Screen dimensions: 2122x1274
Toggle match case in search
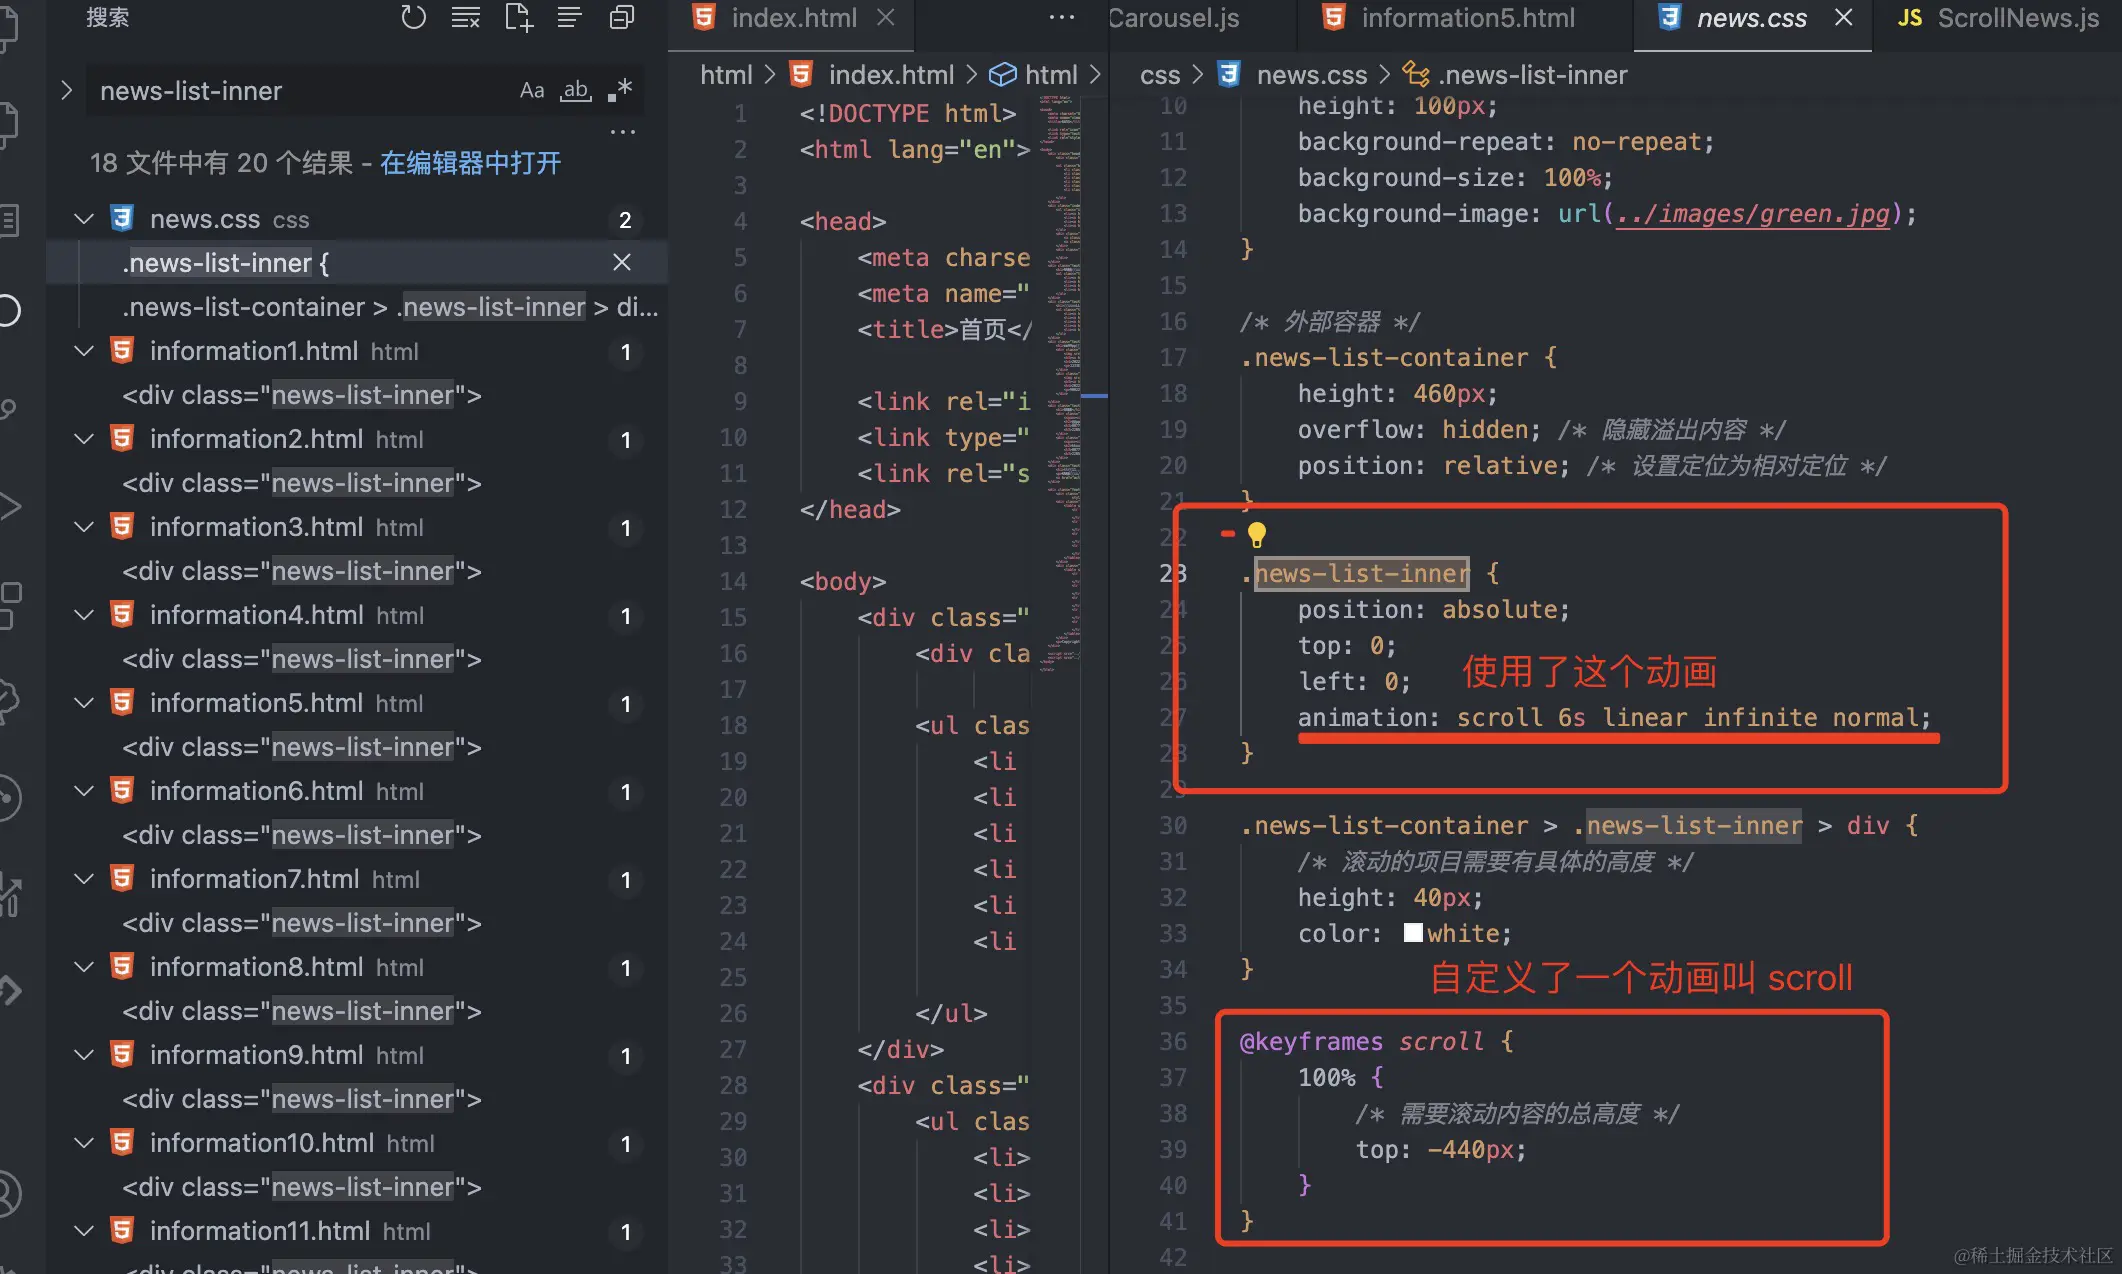coord(532,91)
